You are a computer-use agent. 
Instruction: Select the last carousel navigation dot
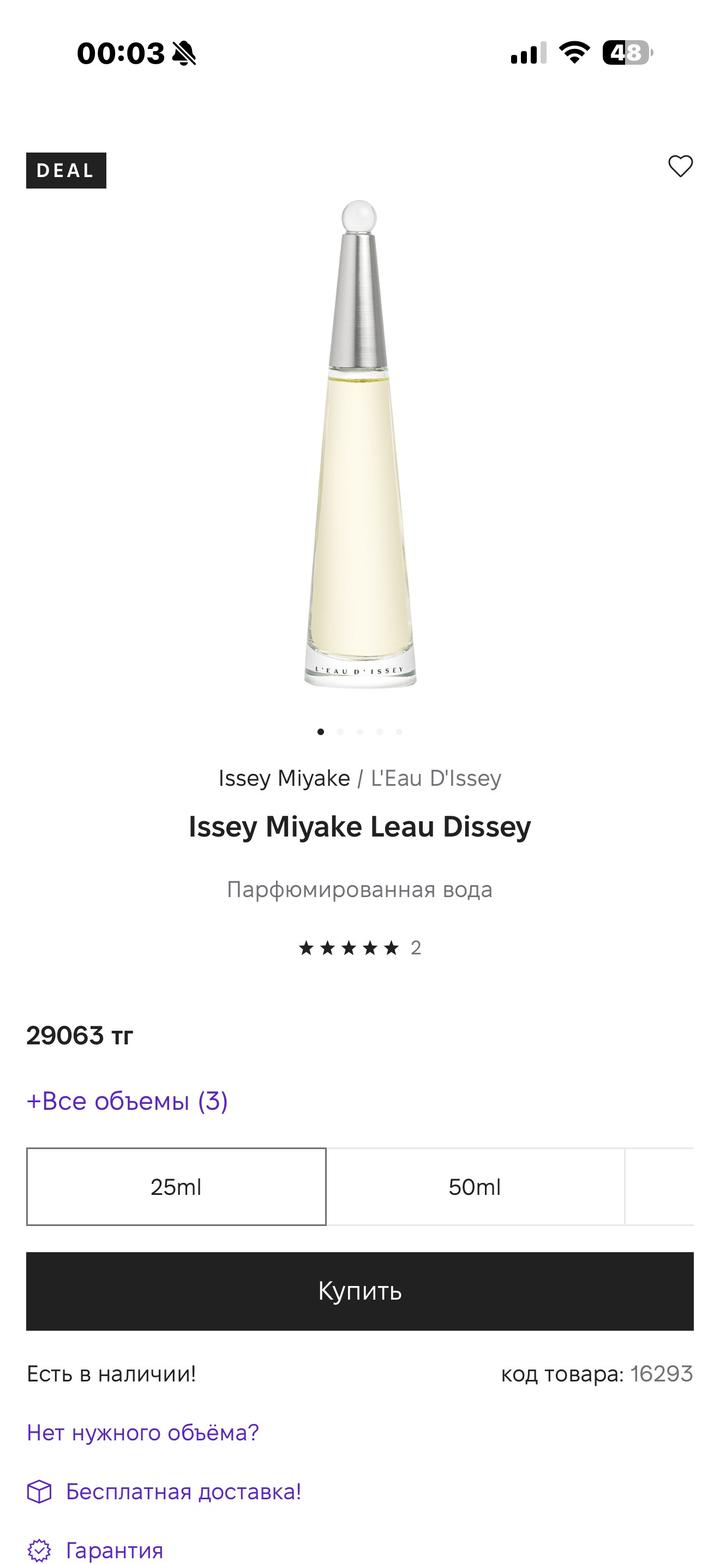pyautogui.click(x=398, y=731)
